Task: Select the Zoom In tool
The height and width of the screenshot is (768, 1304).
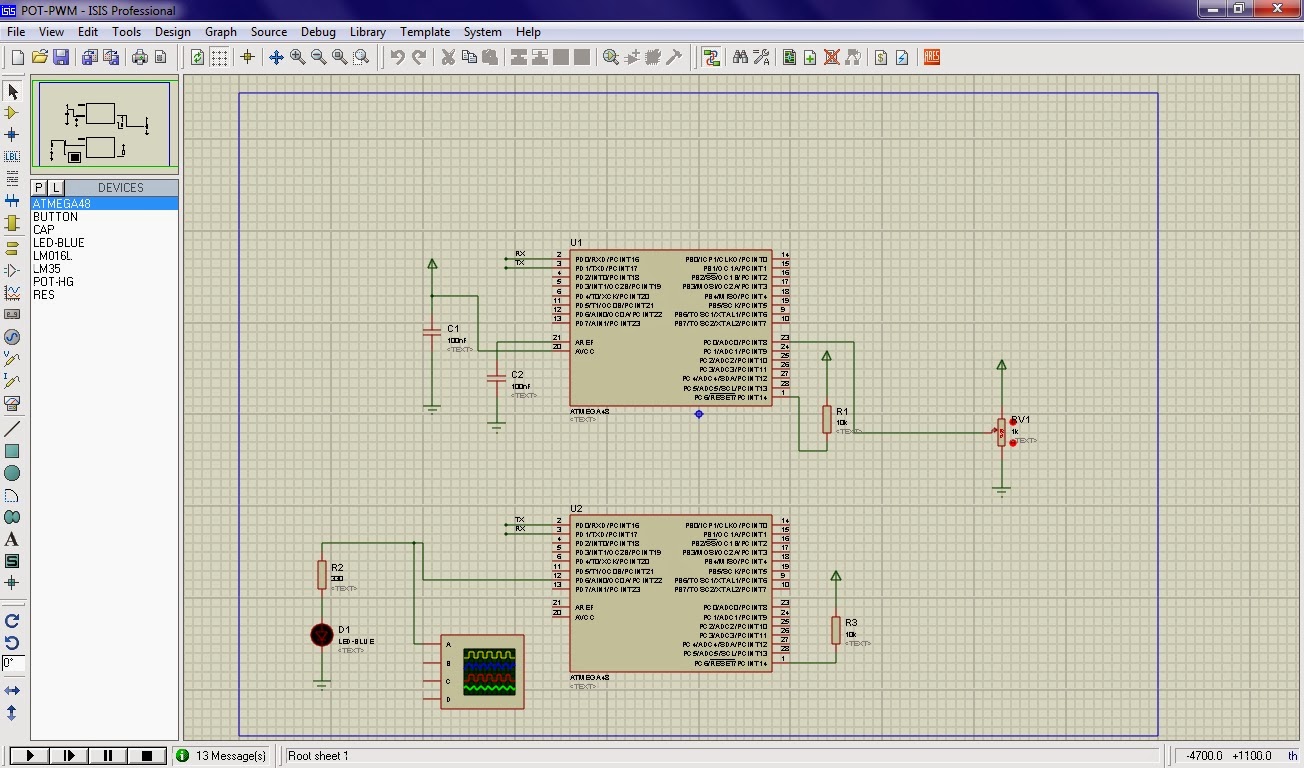Action: click(x=295, y=57)
